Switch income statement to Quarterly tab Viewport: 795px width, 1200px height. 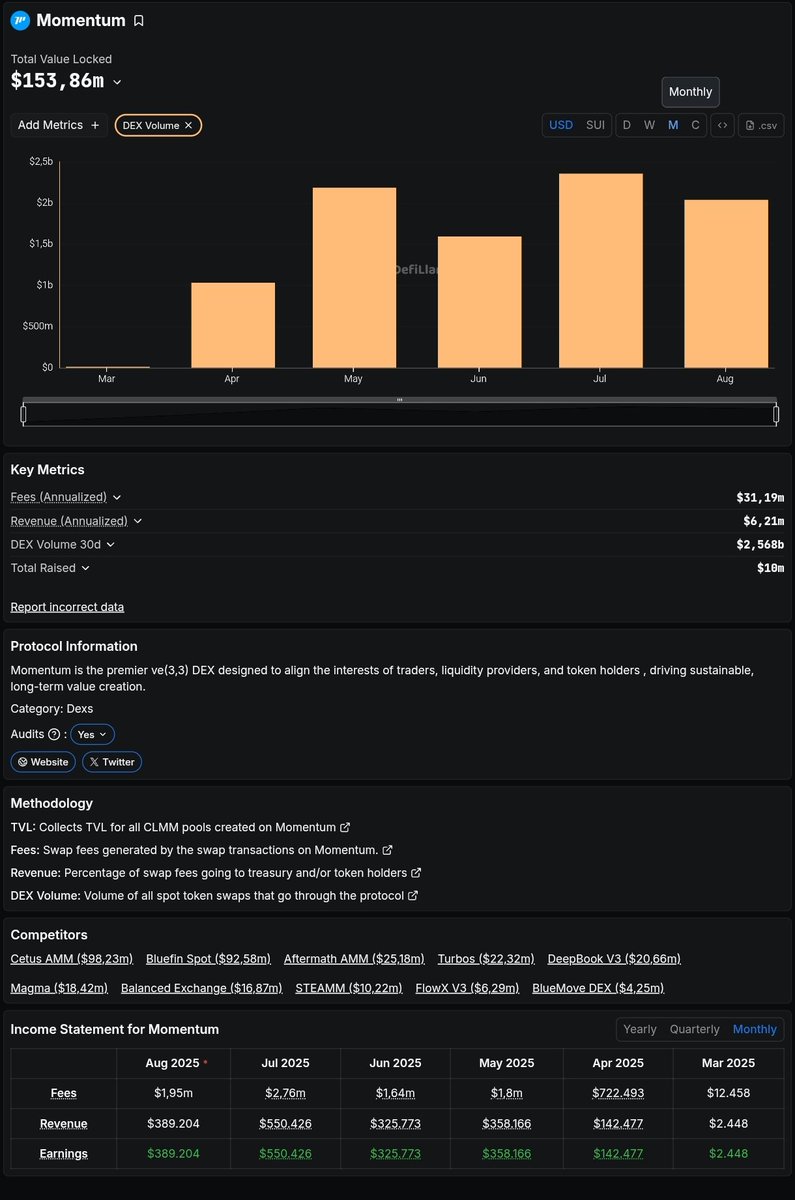694,1029
